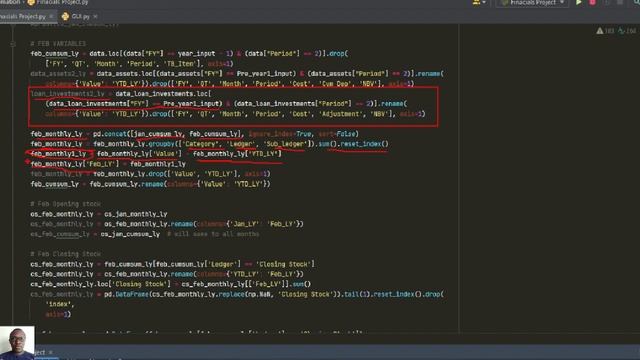
Task: Click the '# Feb Opening stock' comment
Action: tap(65, 204)
